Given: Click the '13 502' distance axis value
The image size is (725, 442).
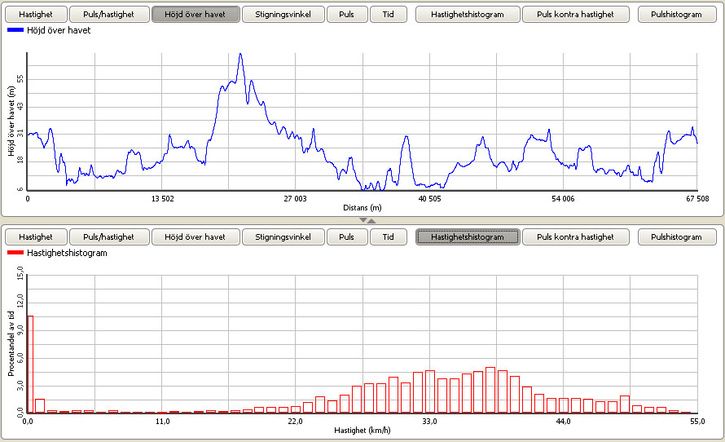Looking at the screenshot, I should pyautogui.click(x=163, y=199).
